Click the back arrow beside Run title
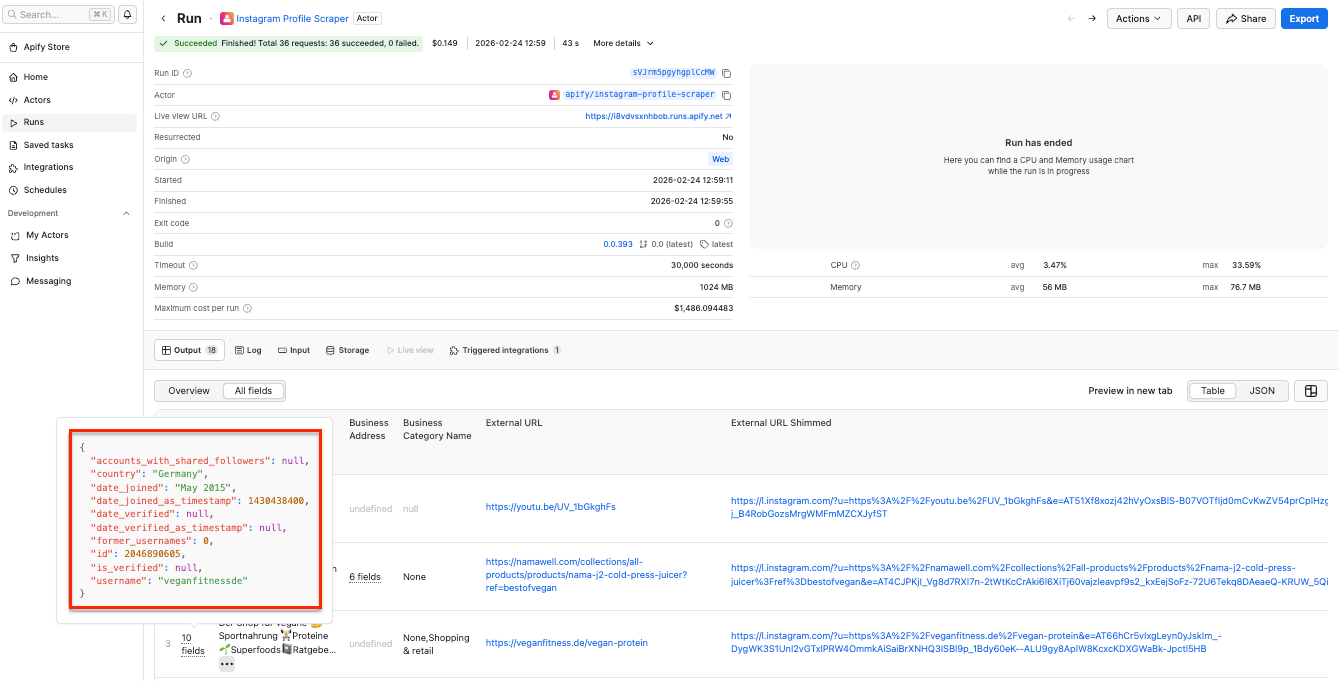This screenshot has width=1339, height=681. pos(164,19)
